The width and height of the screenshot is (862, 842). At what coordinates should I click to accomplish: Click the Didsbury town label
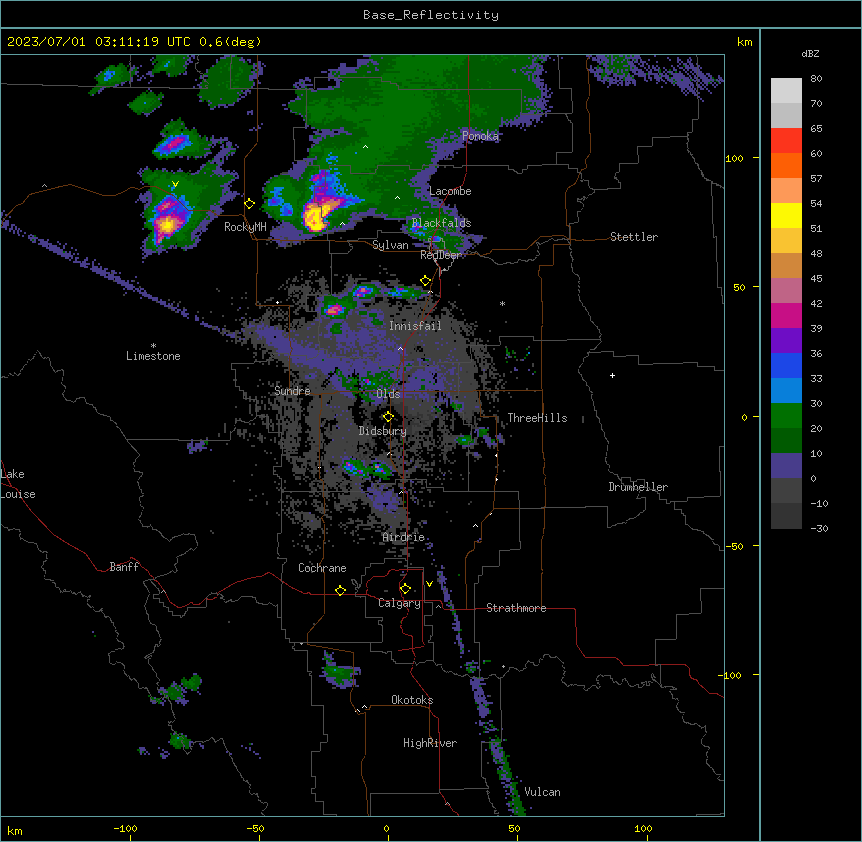coord(383,431)
